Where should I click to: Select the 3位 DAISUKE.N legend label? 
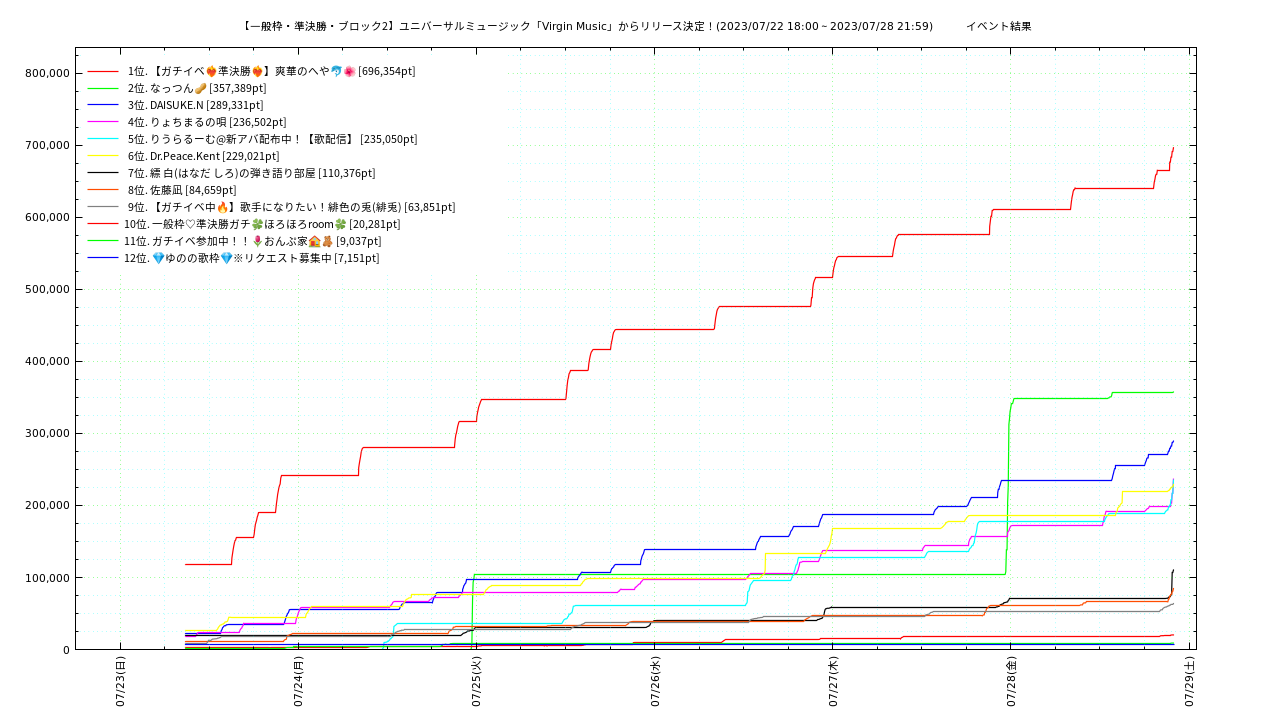coord(195,105)
